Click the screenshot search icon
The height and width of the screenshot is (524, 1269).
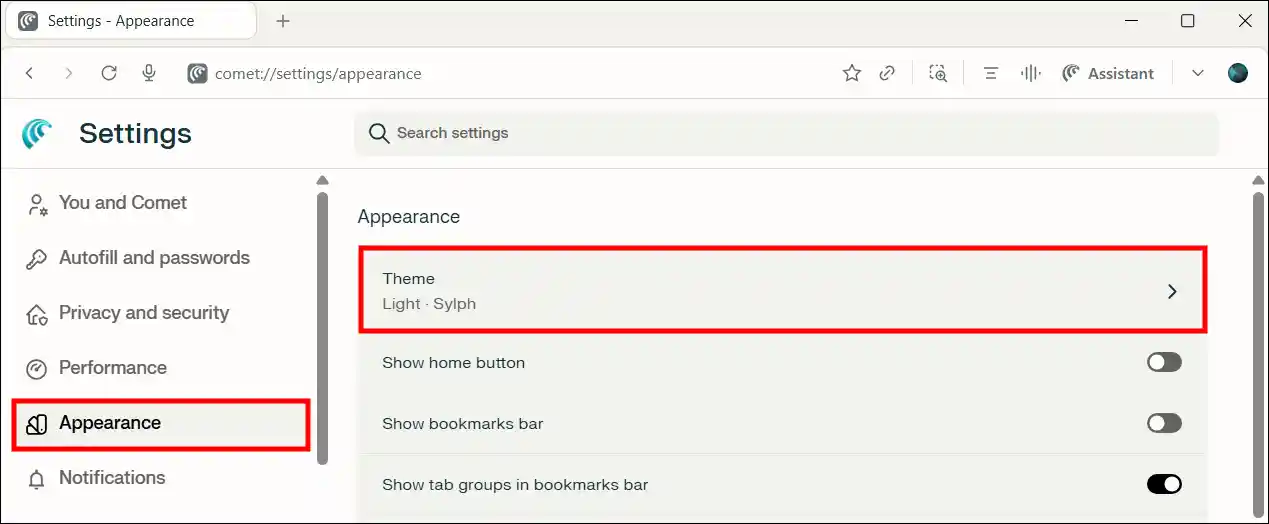[x=937, y=73]
